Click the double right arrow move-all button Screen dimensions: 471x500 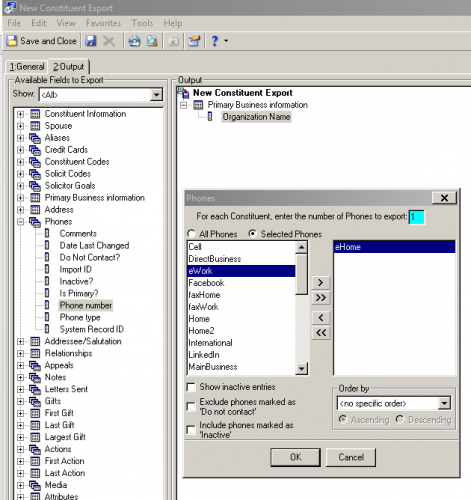(x=321, y=298)
